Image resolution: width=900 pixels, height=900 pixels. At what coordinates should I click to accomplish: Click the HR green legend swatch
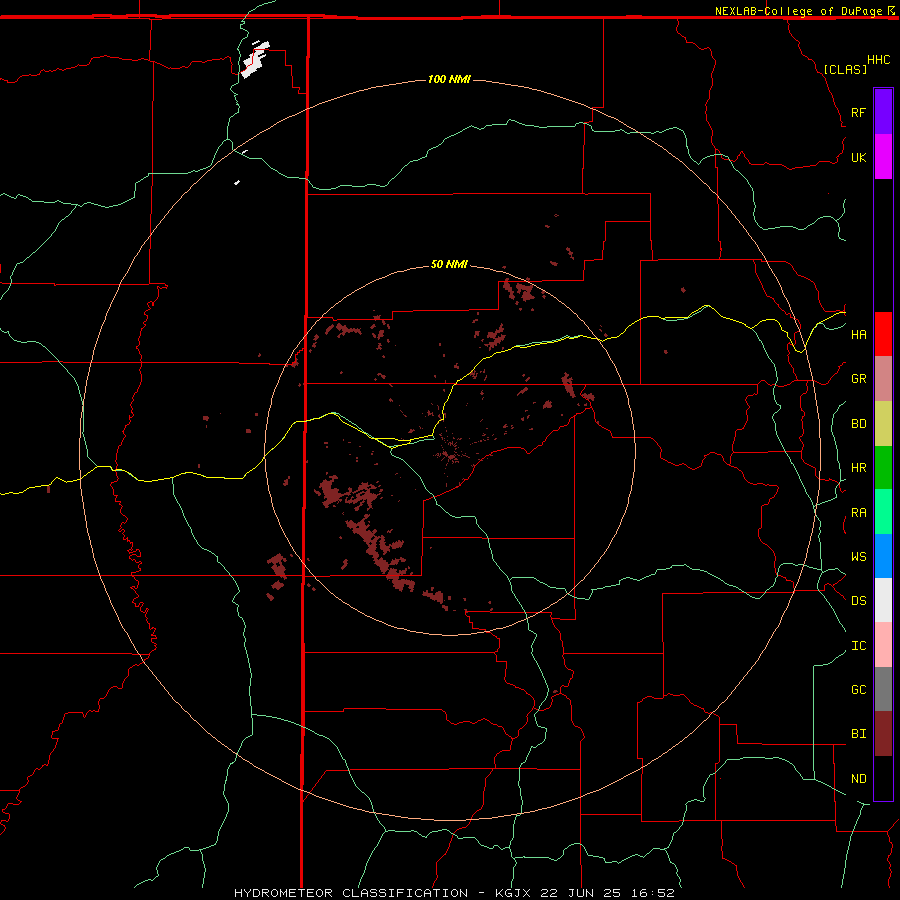(x=883, y=467)
